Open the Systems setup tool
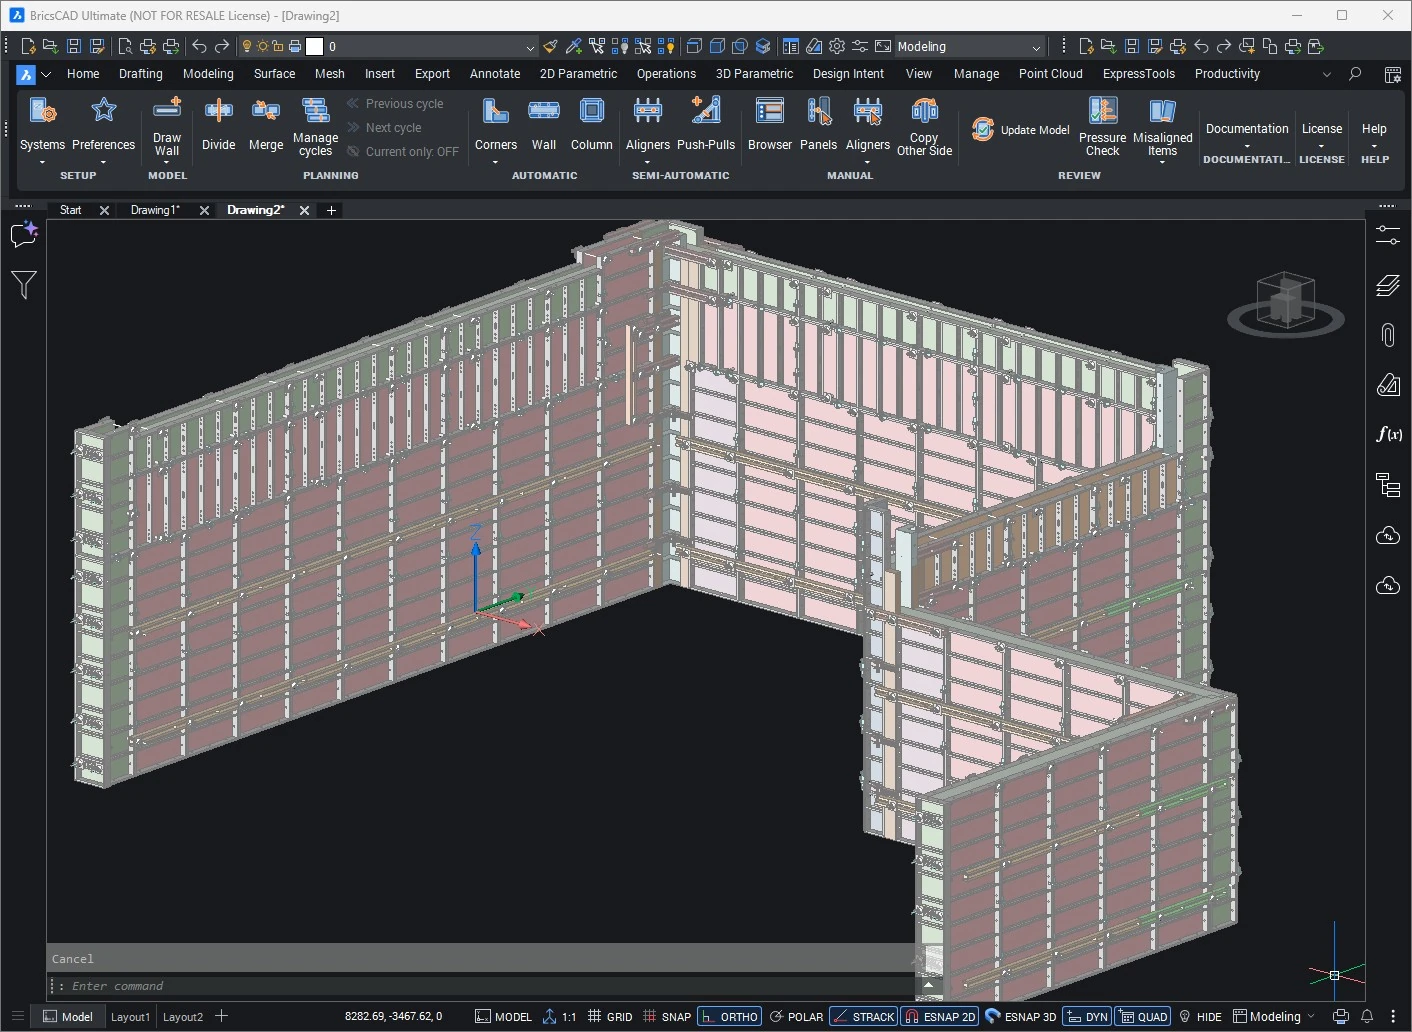This screenshot has height=1032, width=1412. point(42,125)
